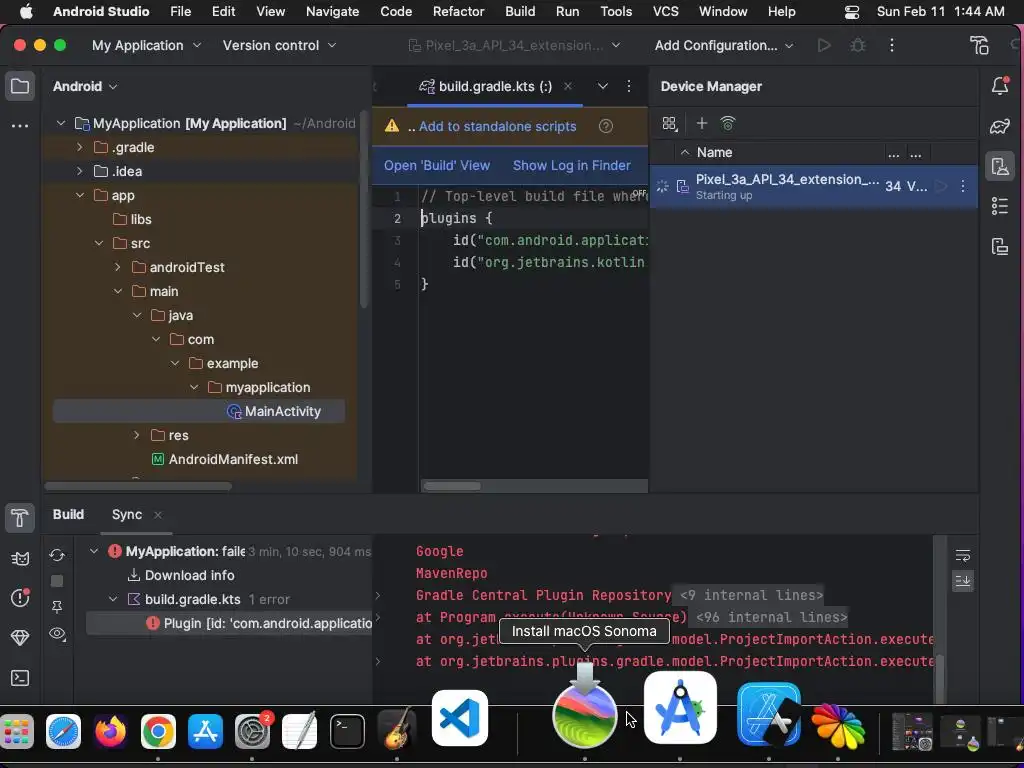This screenshot has height=768, width=1024.
Task: Open the Notifications bell icon
Action: coord(1000,86)
